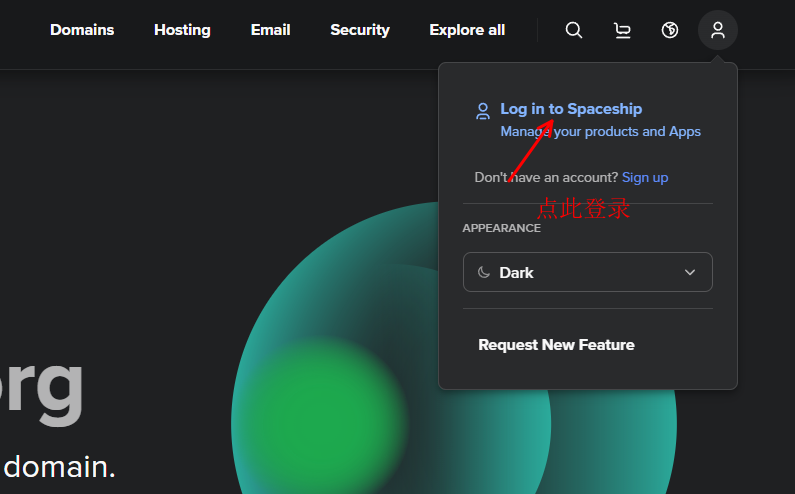The height and width of the screenshot is (494, 795).
Task: Click the large "rg" hero heading text
Action: tap(41, 390)
